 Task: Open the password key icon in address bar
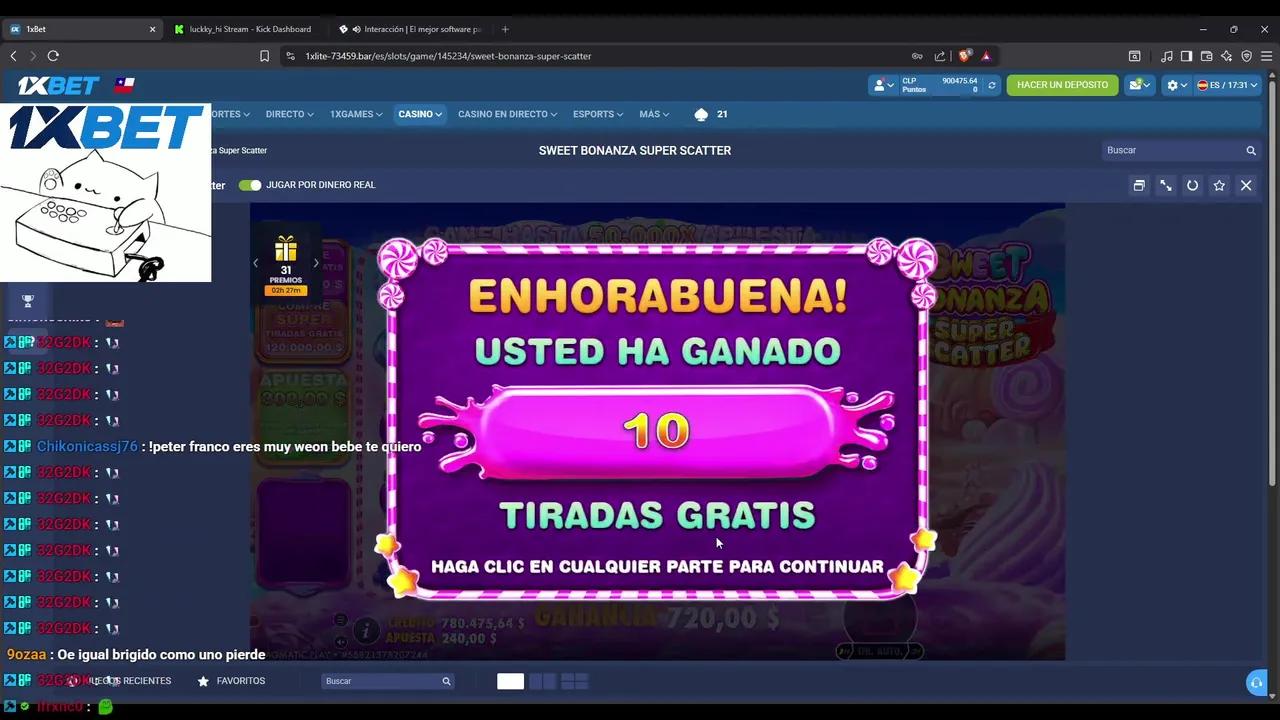[x=917, y=56]
